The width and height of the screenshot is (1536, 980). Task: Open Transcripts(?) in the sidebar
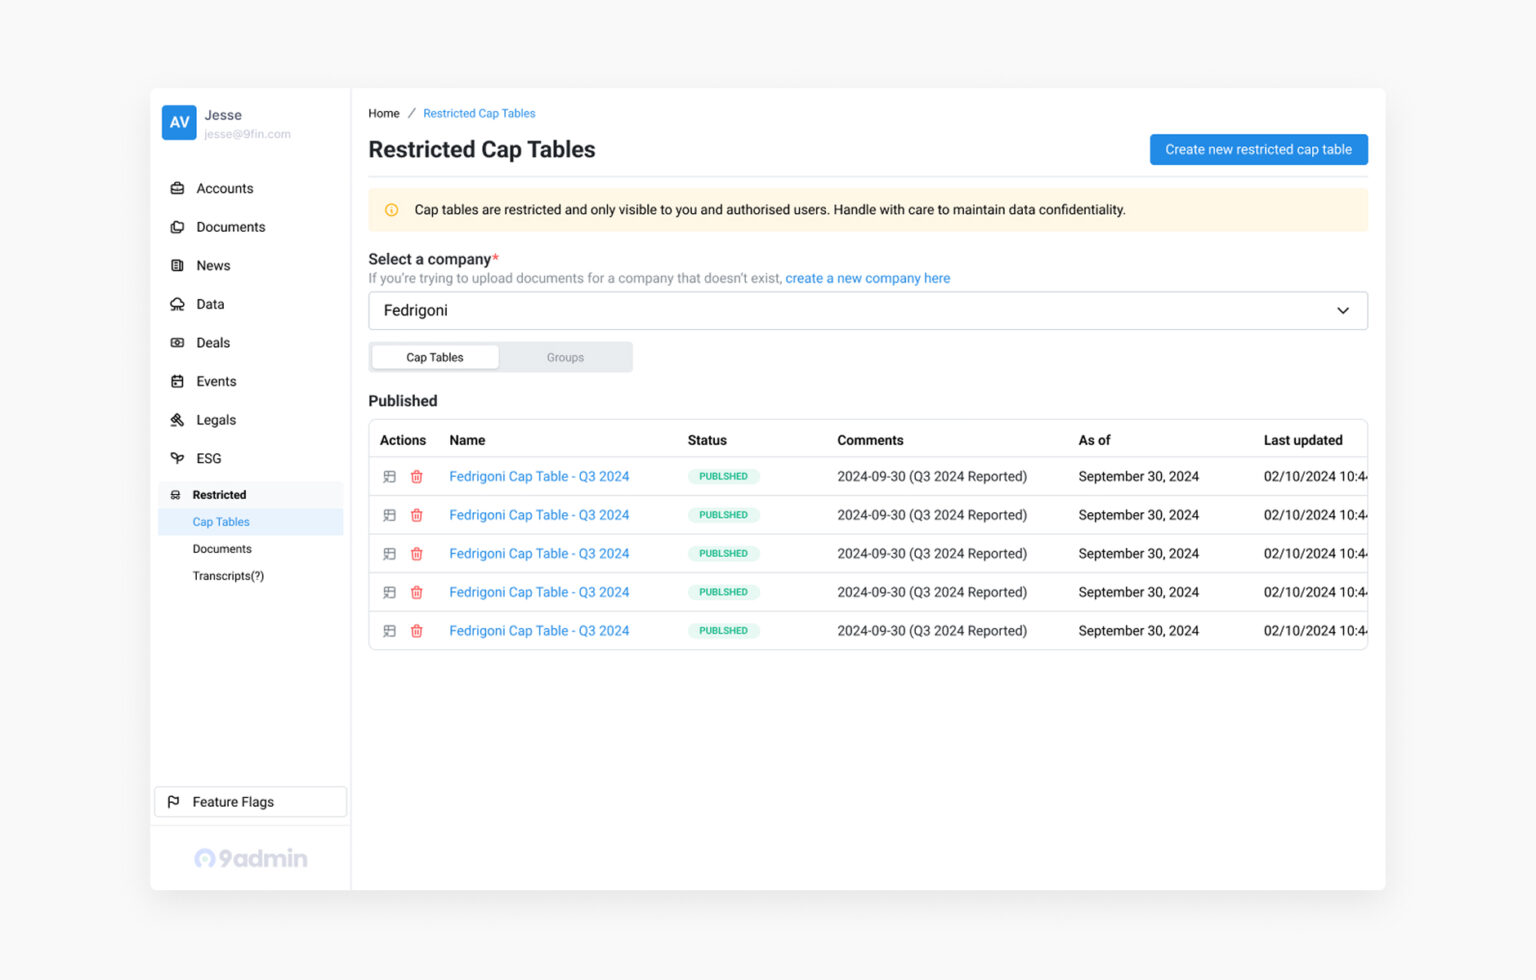[228, 576]
